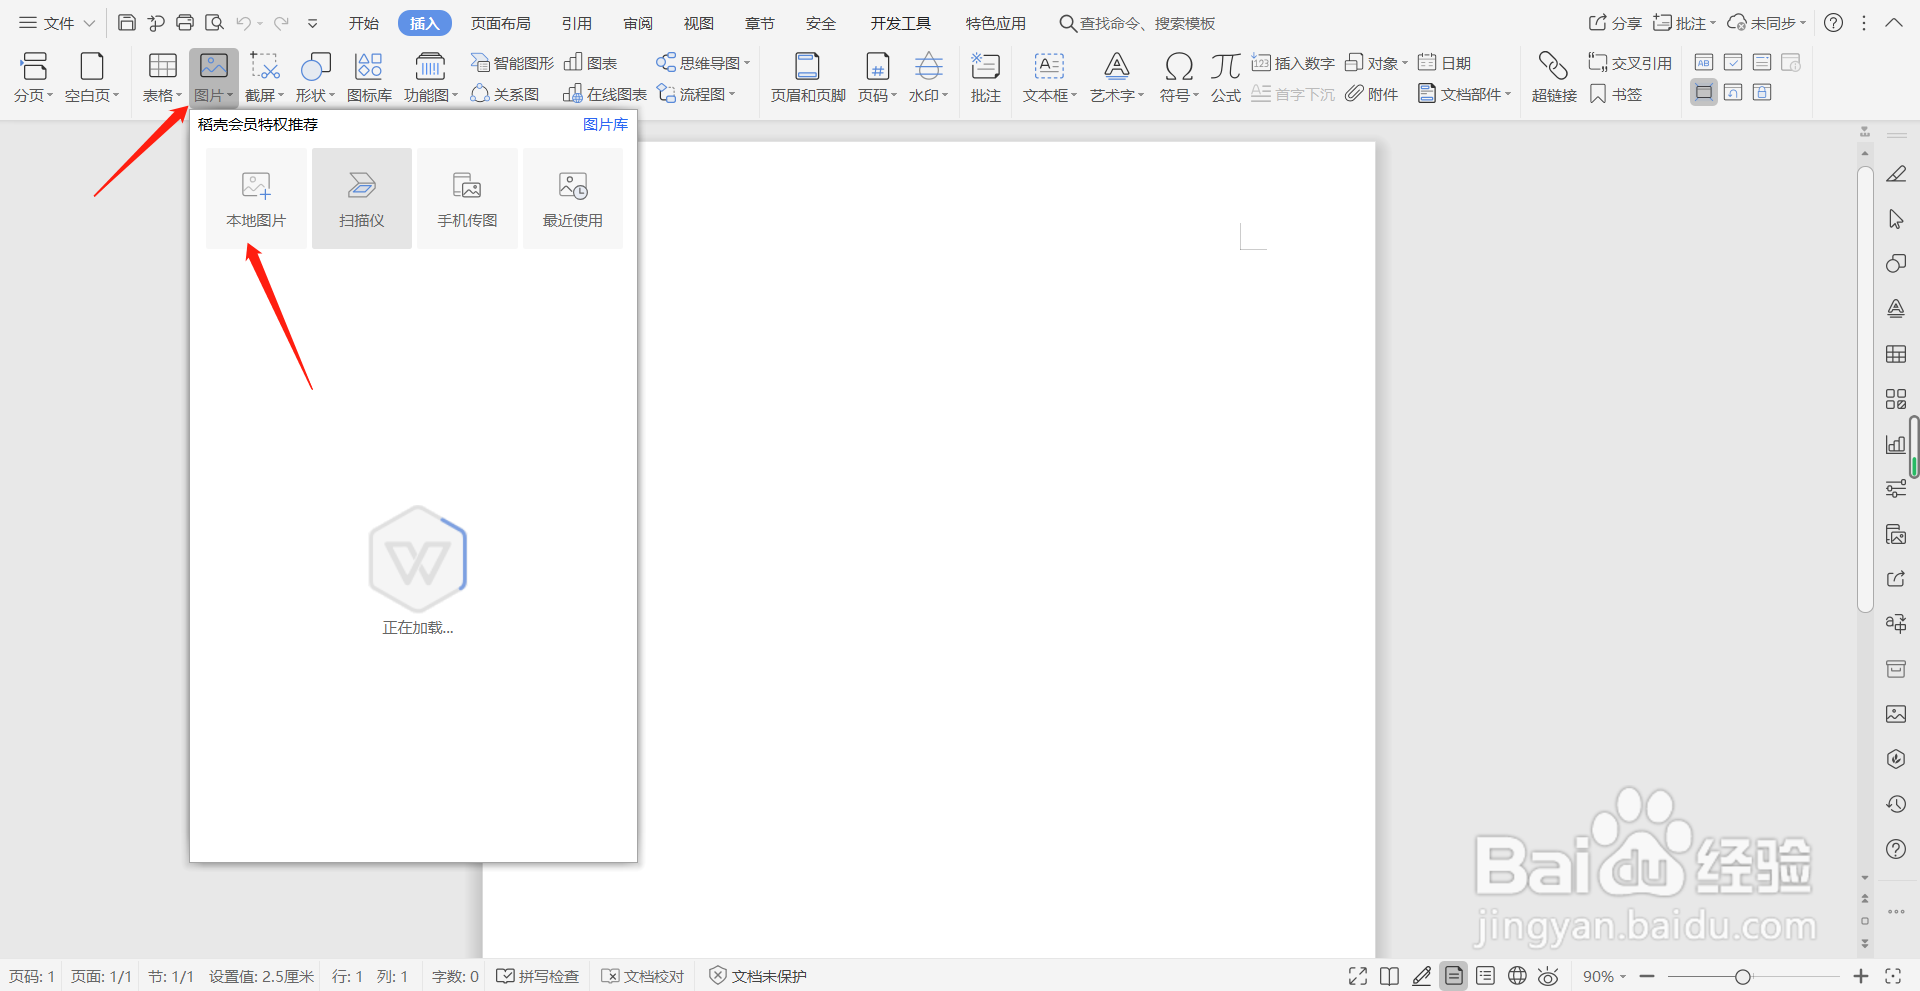The width and height of the screenshot is (1920, 991).
Task: Insert an 附件 attachment
Action: 1371,94
